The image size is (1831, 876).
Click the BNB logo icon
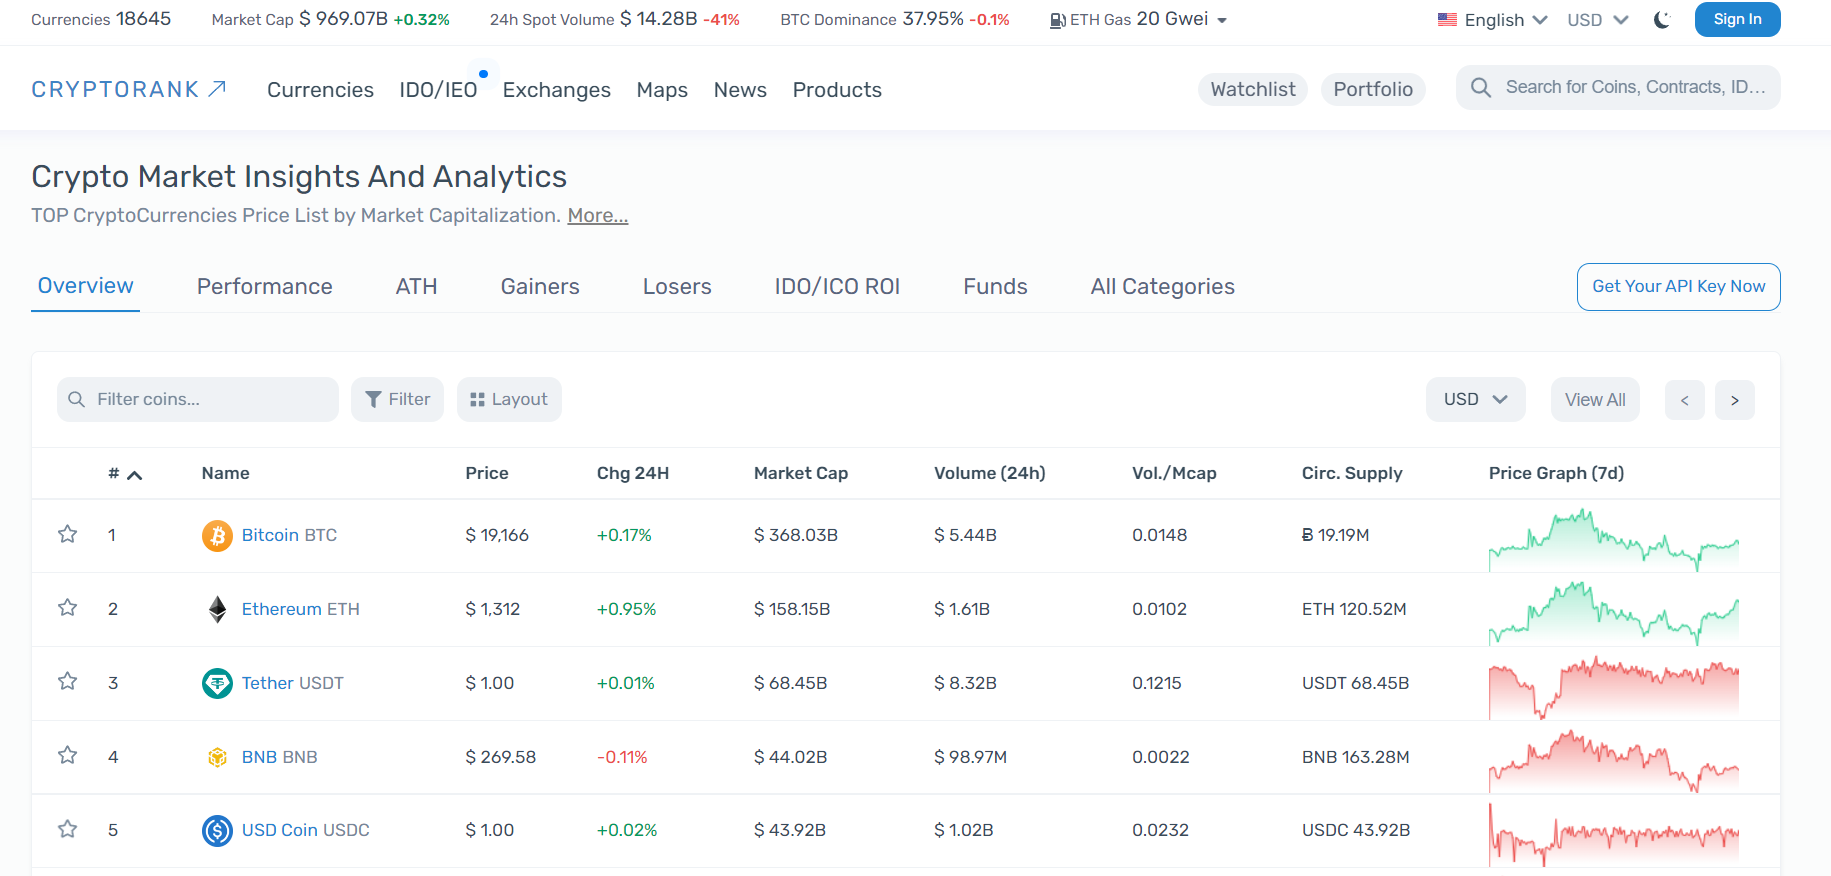(217, 757)
